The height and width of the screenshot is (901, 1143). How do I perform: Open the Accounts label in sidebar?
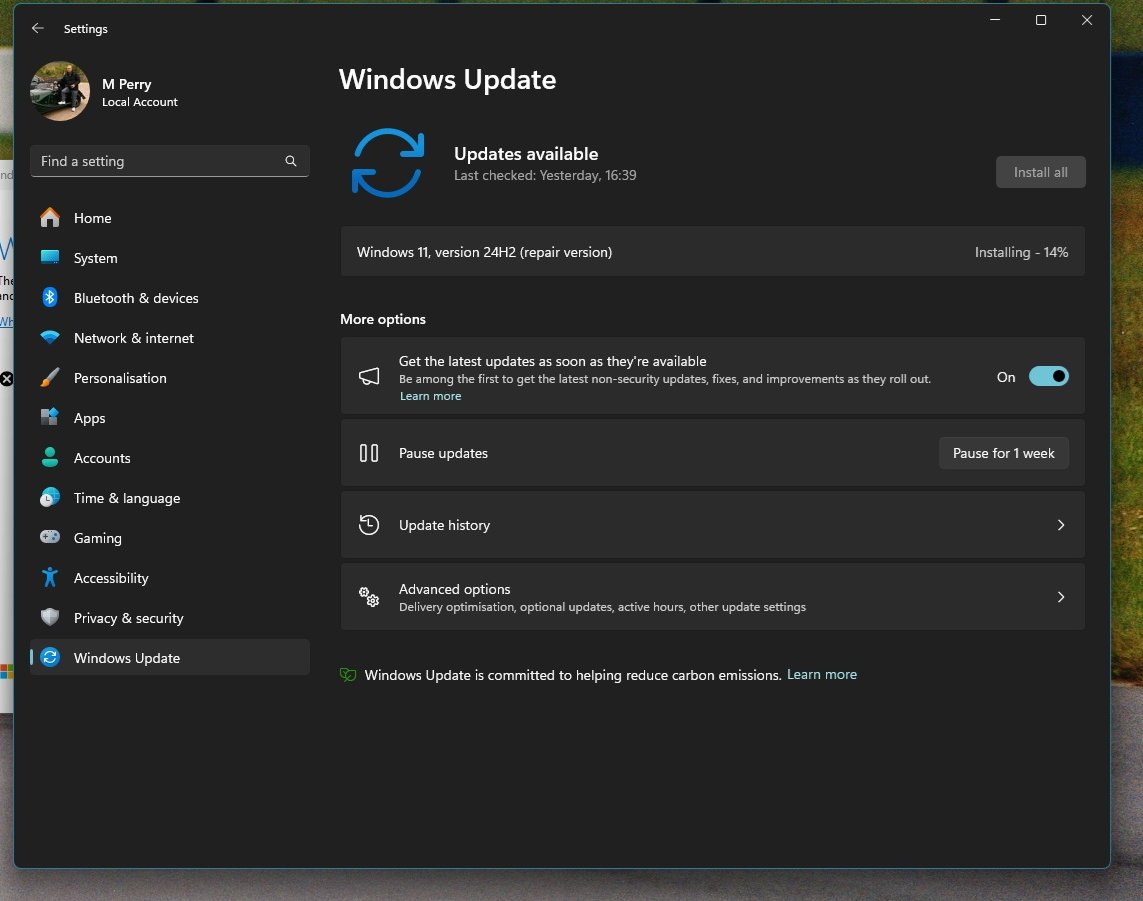click(x=102, y=459)
